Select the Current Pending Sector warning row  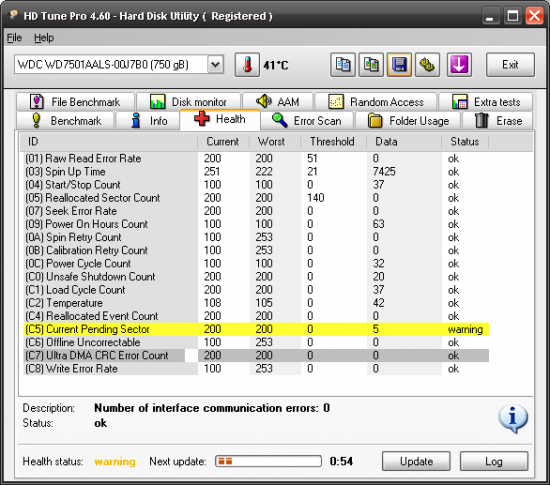click(256, 329)
